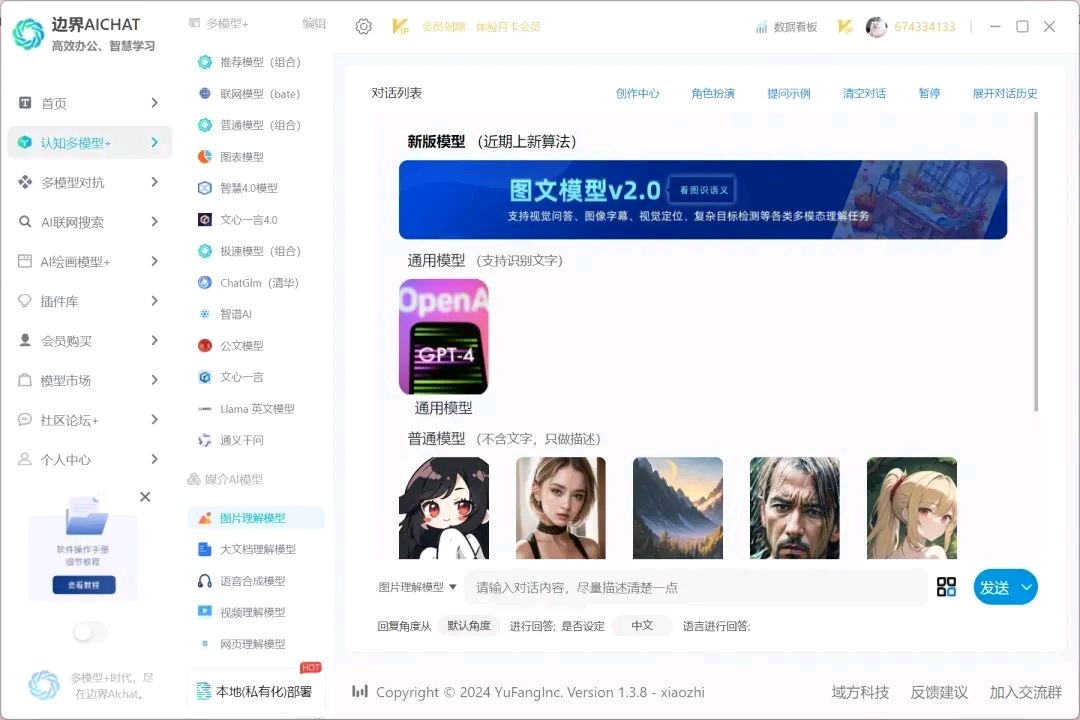The image size is (1080, 720).
Task: Select 角色扮演 in top menu
Action: (713, 93)
